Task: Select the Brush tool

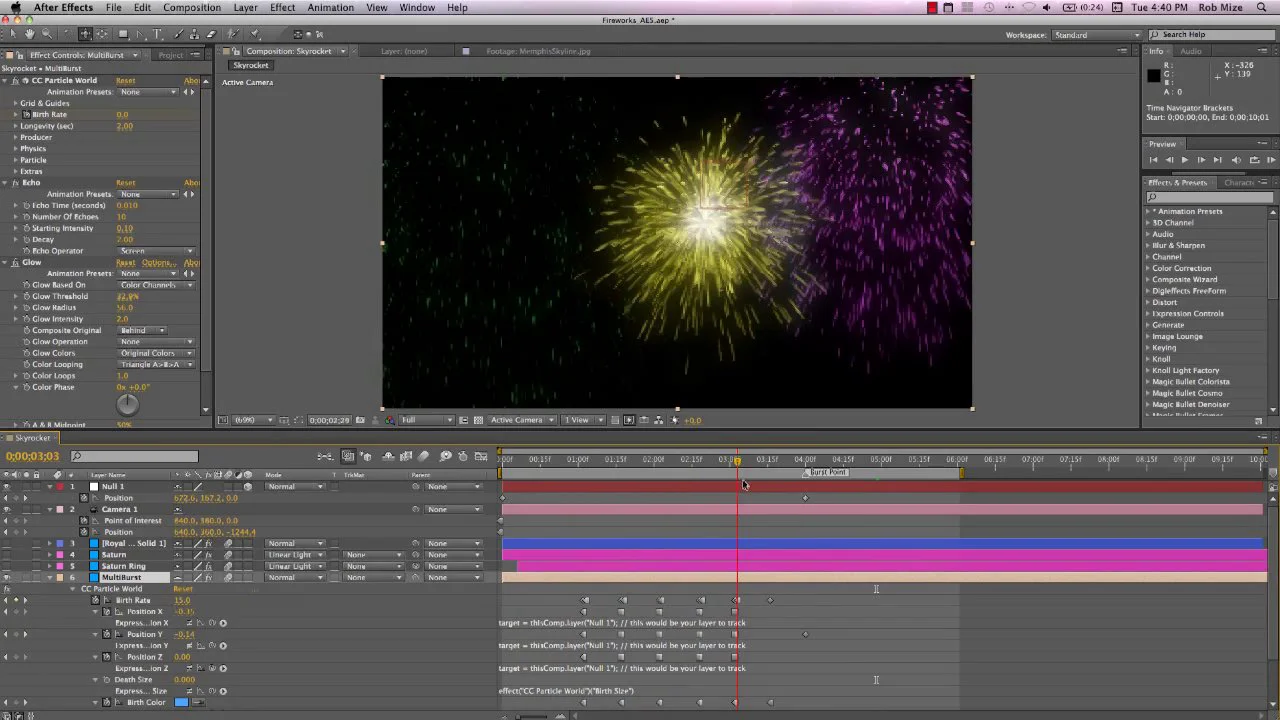Action: click(x=178, y=34)
